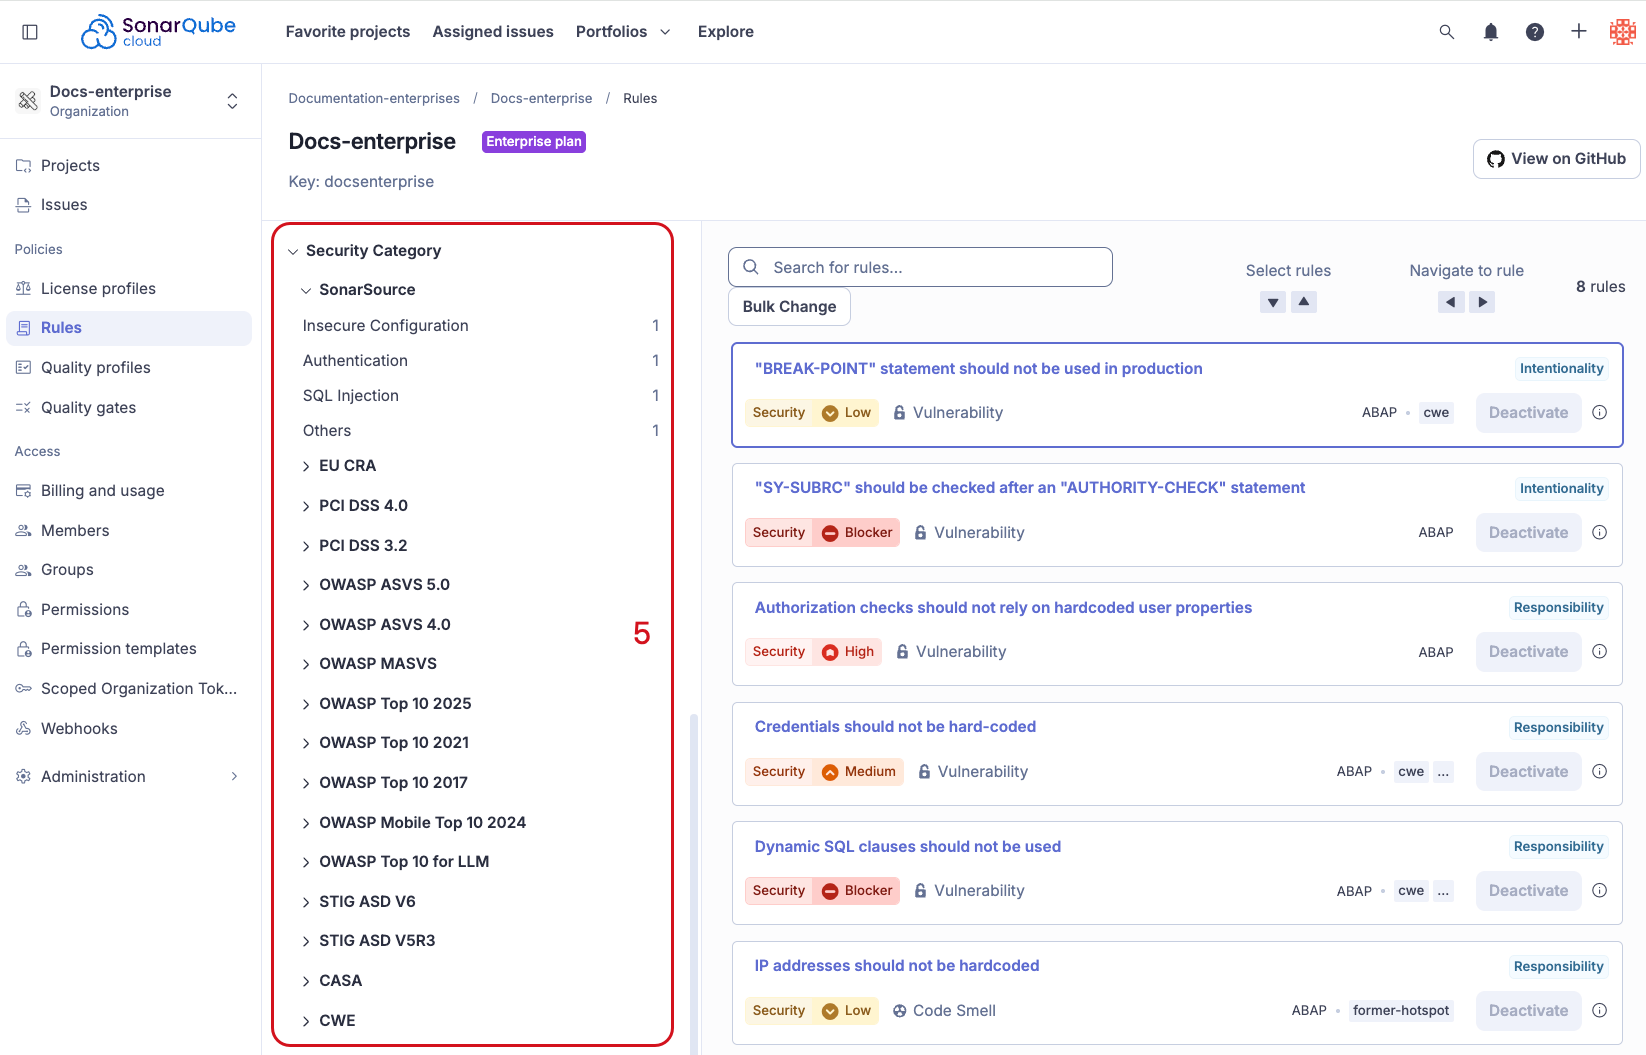Click the Bulk Change button
The height and width of the screenshot is (1055, 1646).
tap(789, 307)
